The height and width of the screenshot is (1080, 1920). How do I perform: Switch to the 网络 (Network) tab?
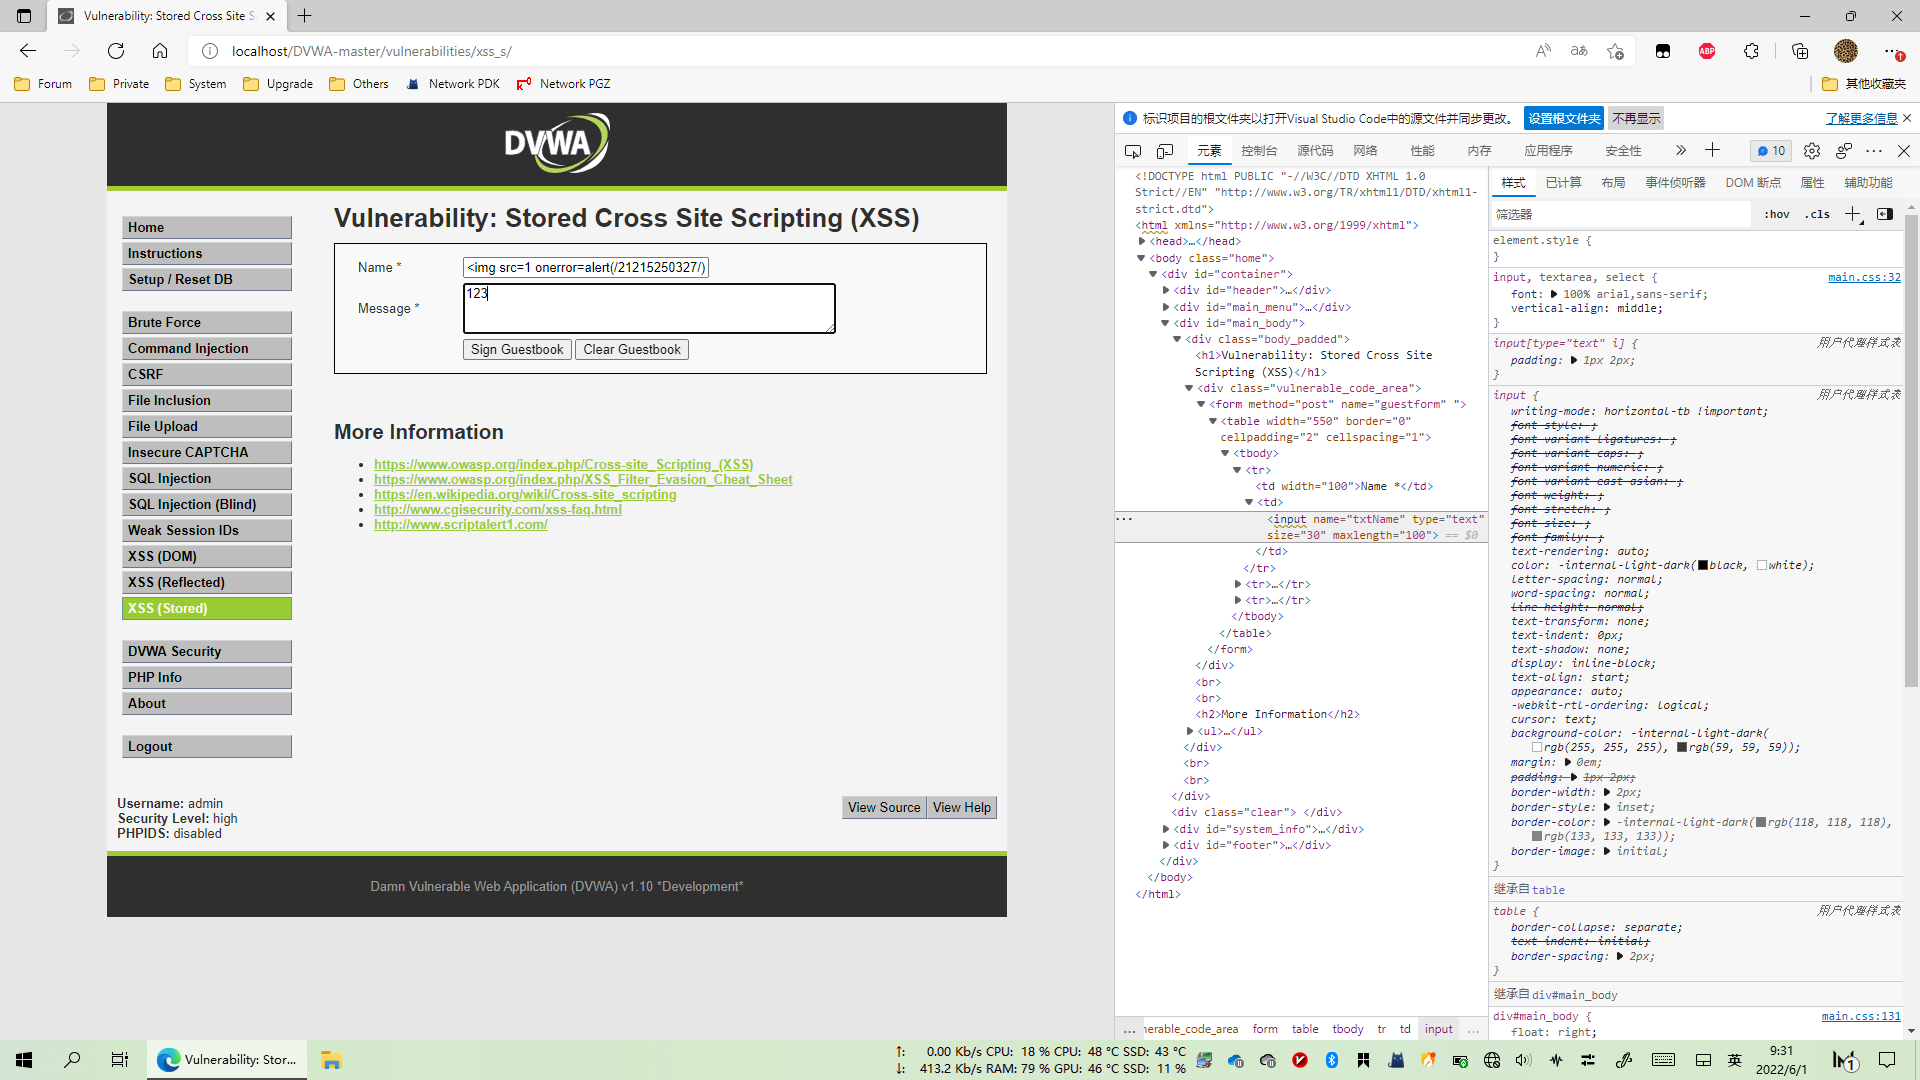click(x=1365, y=151)
